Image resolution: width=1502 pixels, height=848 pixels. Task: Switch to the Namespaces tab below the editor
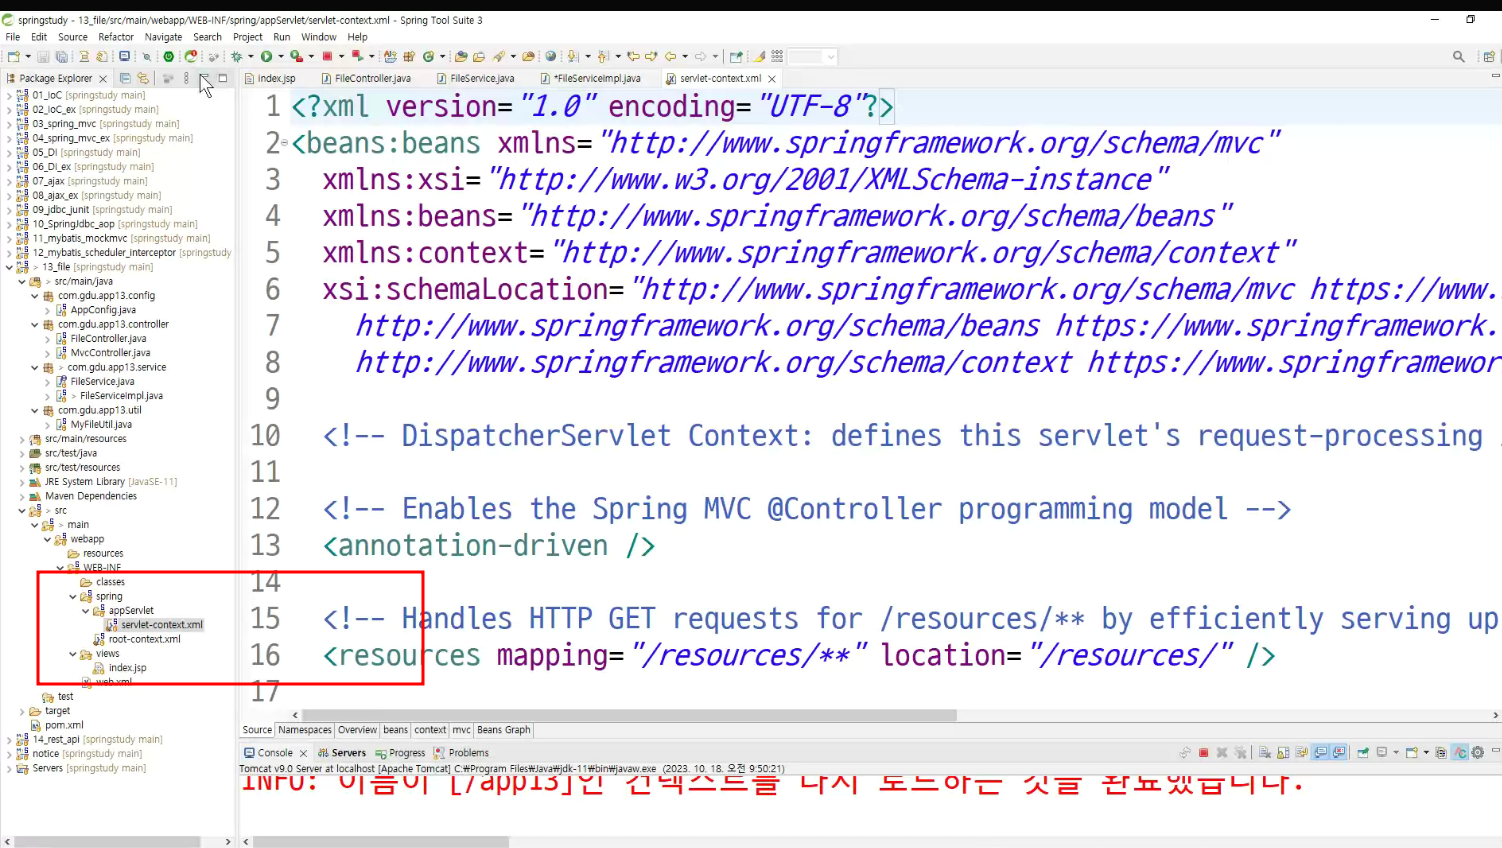(x=305, y=730)
